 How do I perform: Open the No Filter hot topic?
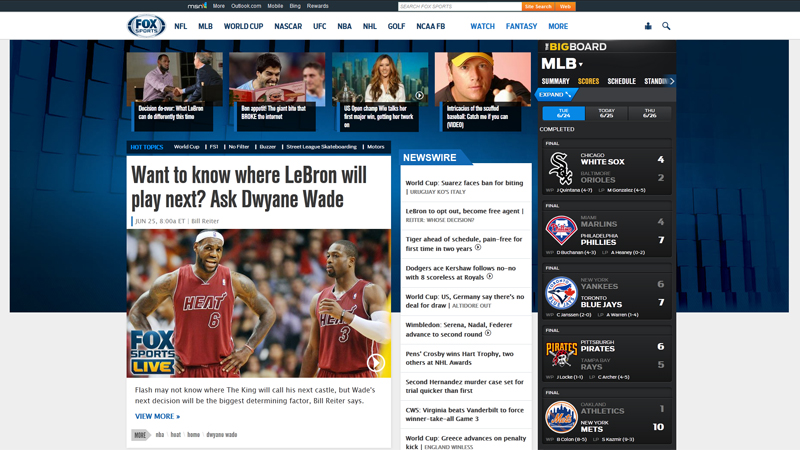click(239, 147)
